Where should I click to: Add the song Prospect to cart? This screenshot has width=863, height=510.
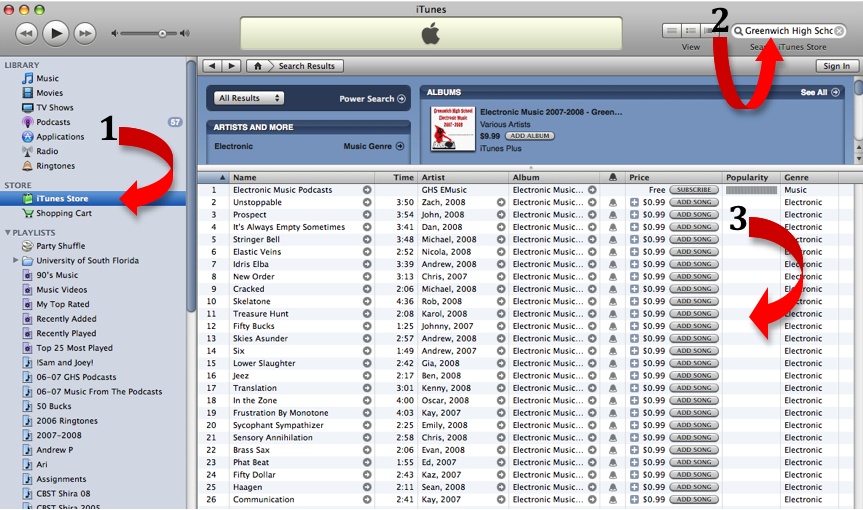pos(693,215)
